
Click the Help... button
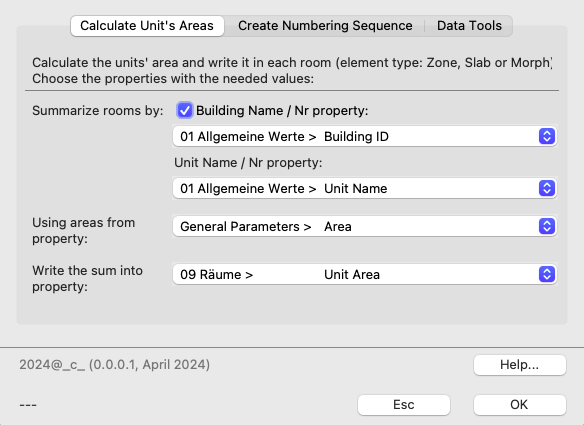point(520,365)
